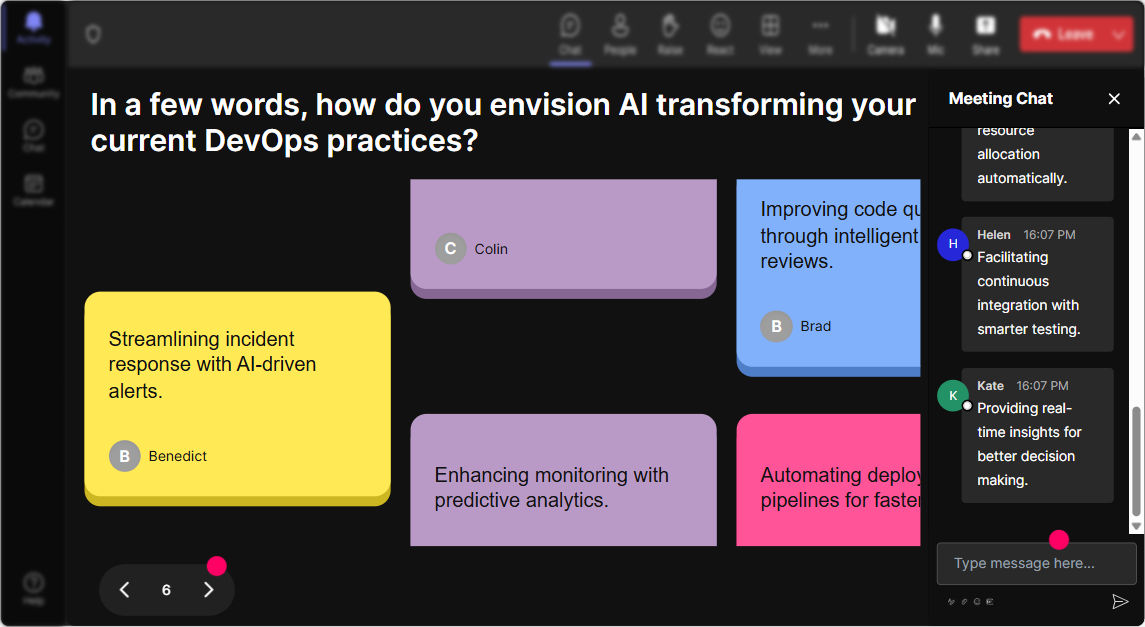Toggle the Camera on or off
This screenshot has width=1145, height=627.
click(886, 34)
